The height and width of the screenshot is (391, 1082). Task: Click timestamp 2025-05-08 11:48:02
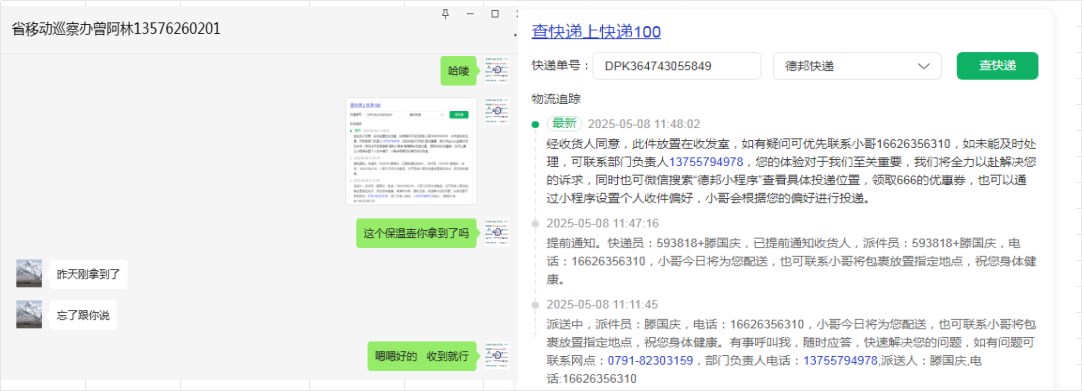(x=644, y=124)
